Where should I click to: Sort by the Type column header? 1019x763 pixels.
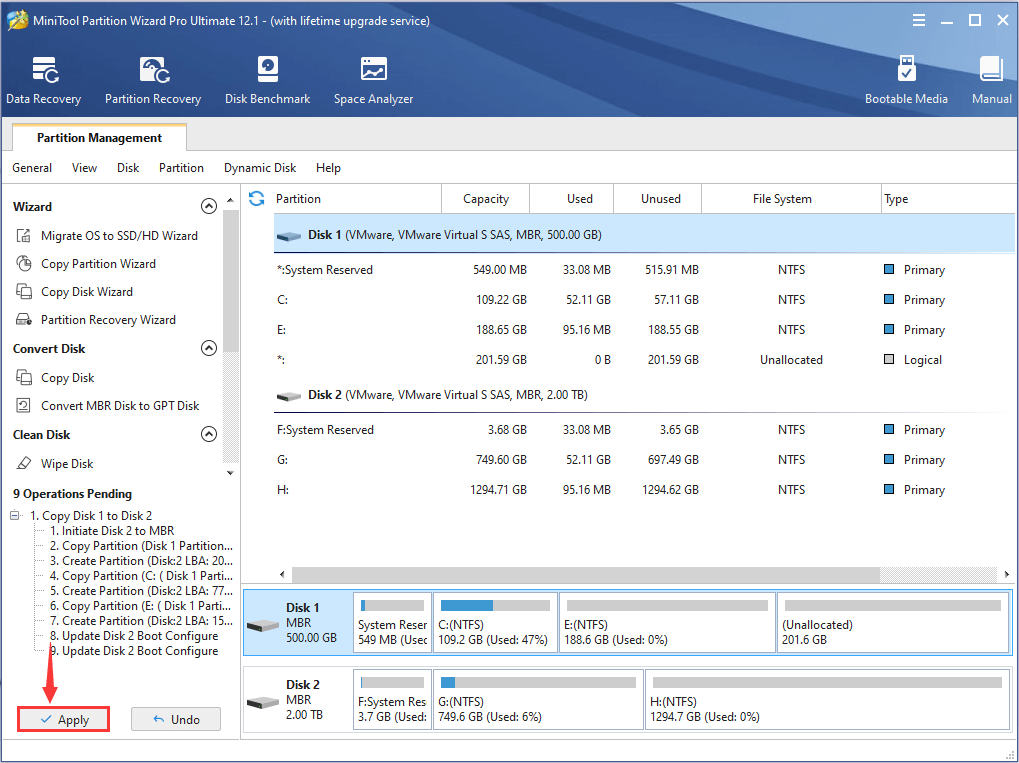[948, 199]
